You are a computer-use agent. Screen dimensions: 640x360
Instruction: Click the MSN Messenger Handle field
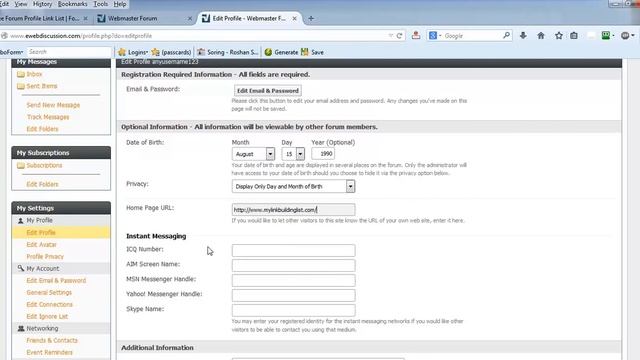point(293,280)
